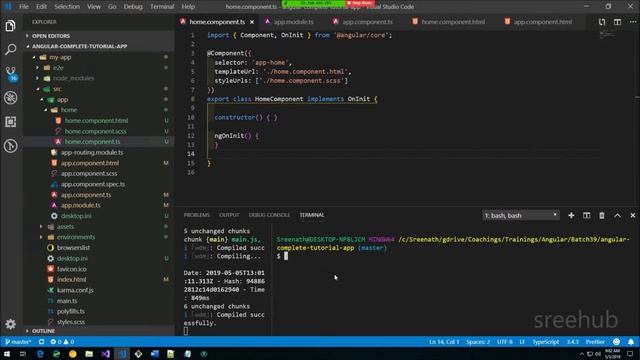
Task: Open notifications bell in status bar
Action: click(631, 342)
